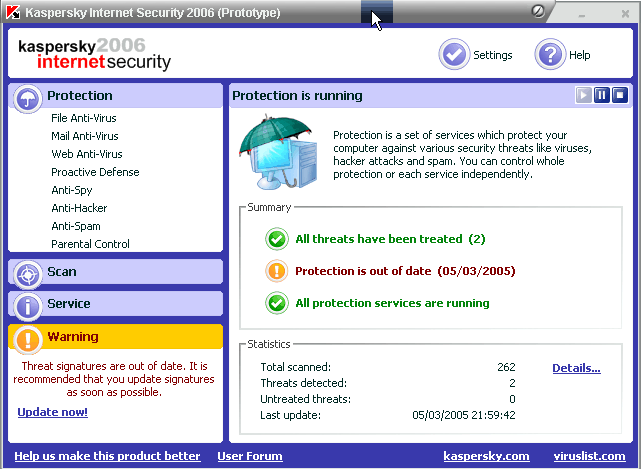Click the 'Total scanned:' label
Image resolution: width=641 pixels, height=469 pixels.
point(296,367)
